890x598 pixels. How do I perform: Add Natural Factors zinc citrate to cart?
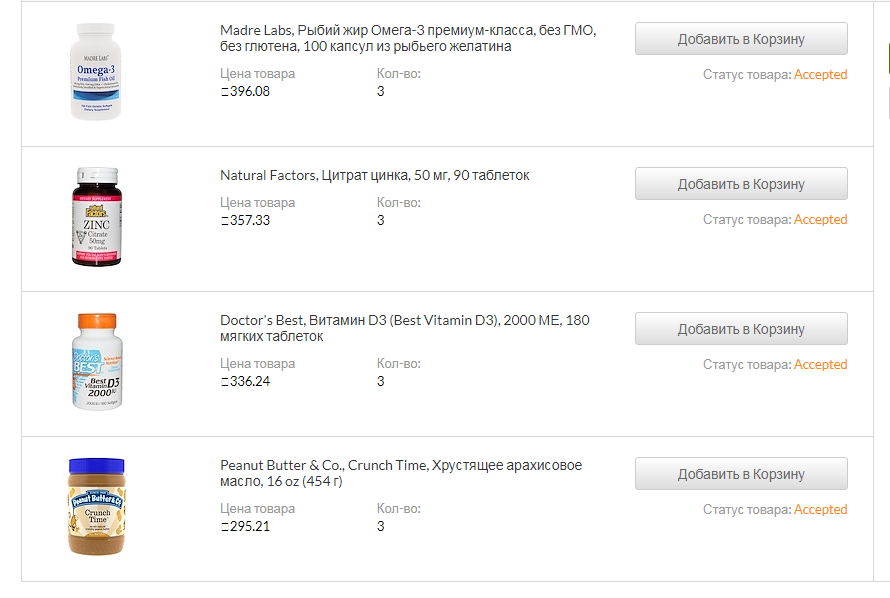741,184
